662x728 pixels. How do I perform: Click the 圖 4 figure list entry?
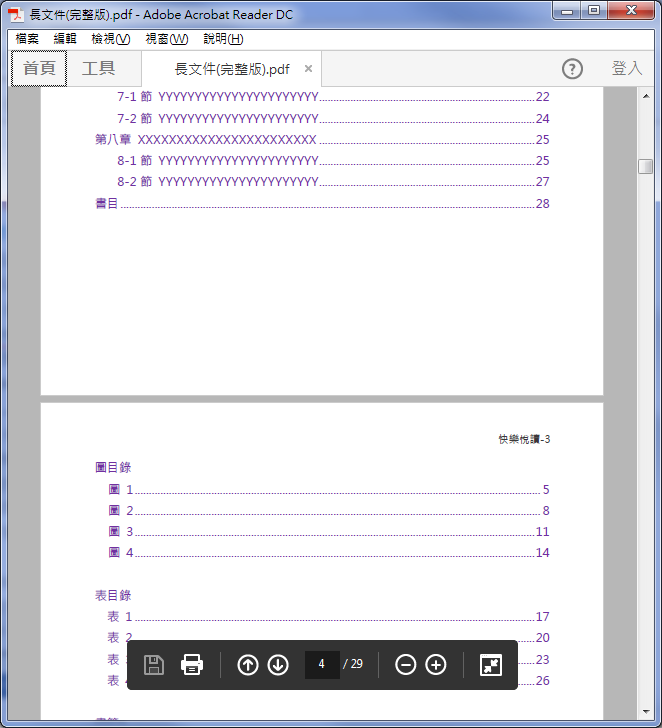click(329, 552)
